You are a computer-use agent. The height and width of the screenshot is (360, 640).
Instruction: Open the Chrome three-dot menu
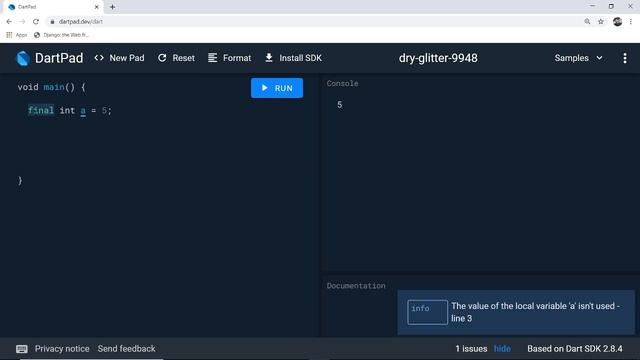pos(631,22)
